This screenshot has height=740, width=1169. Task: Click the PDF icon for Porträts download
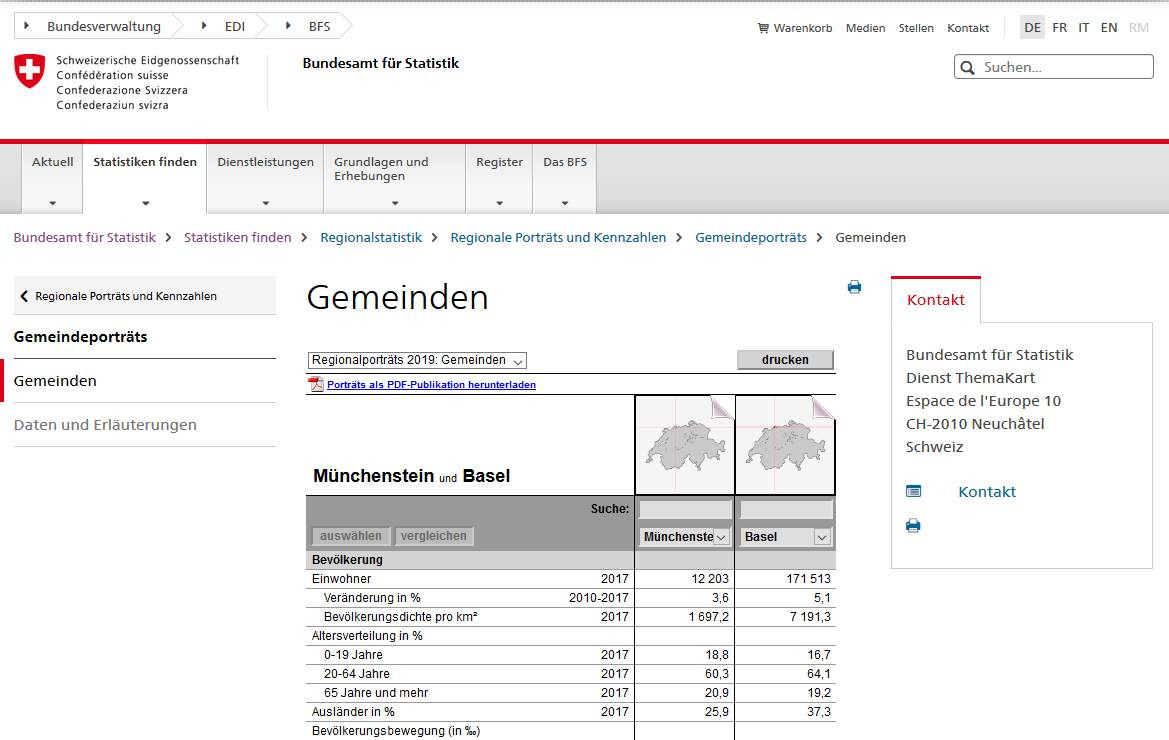(x=316, y=385)
